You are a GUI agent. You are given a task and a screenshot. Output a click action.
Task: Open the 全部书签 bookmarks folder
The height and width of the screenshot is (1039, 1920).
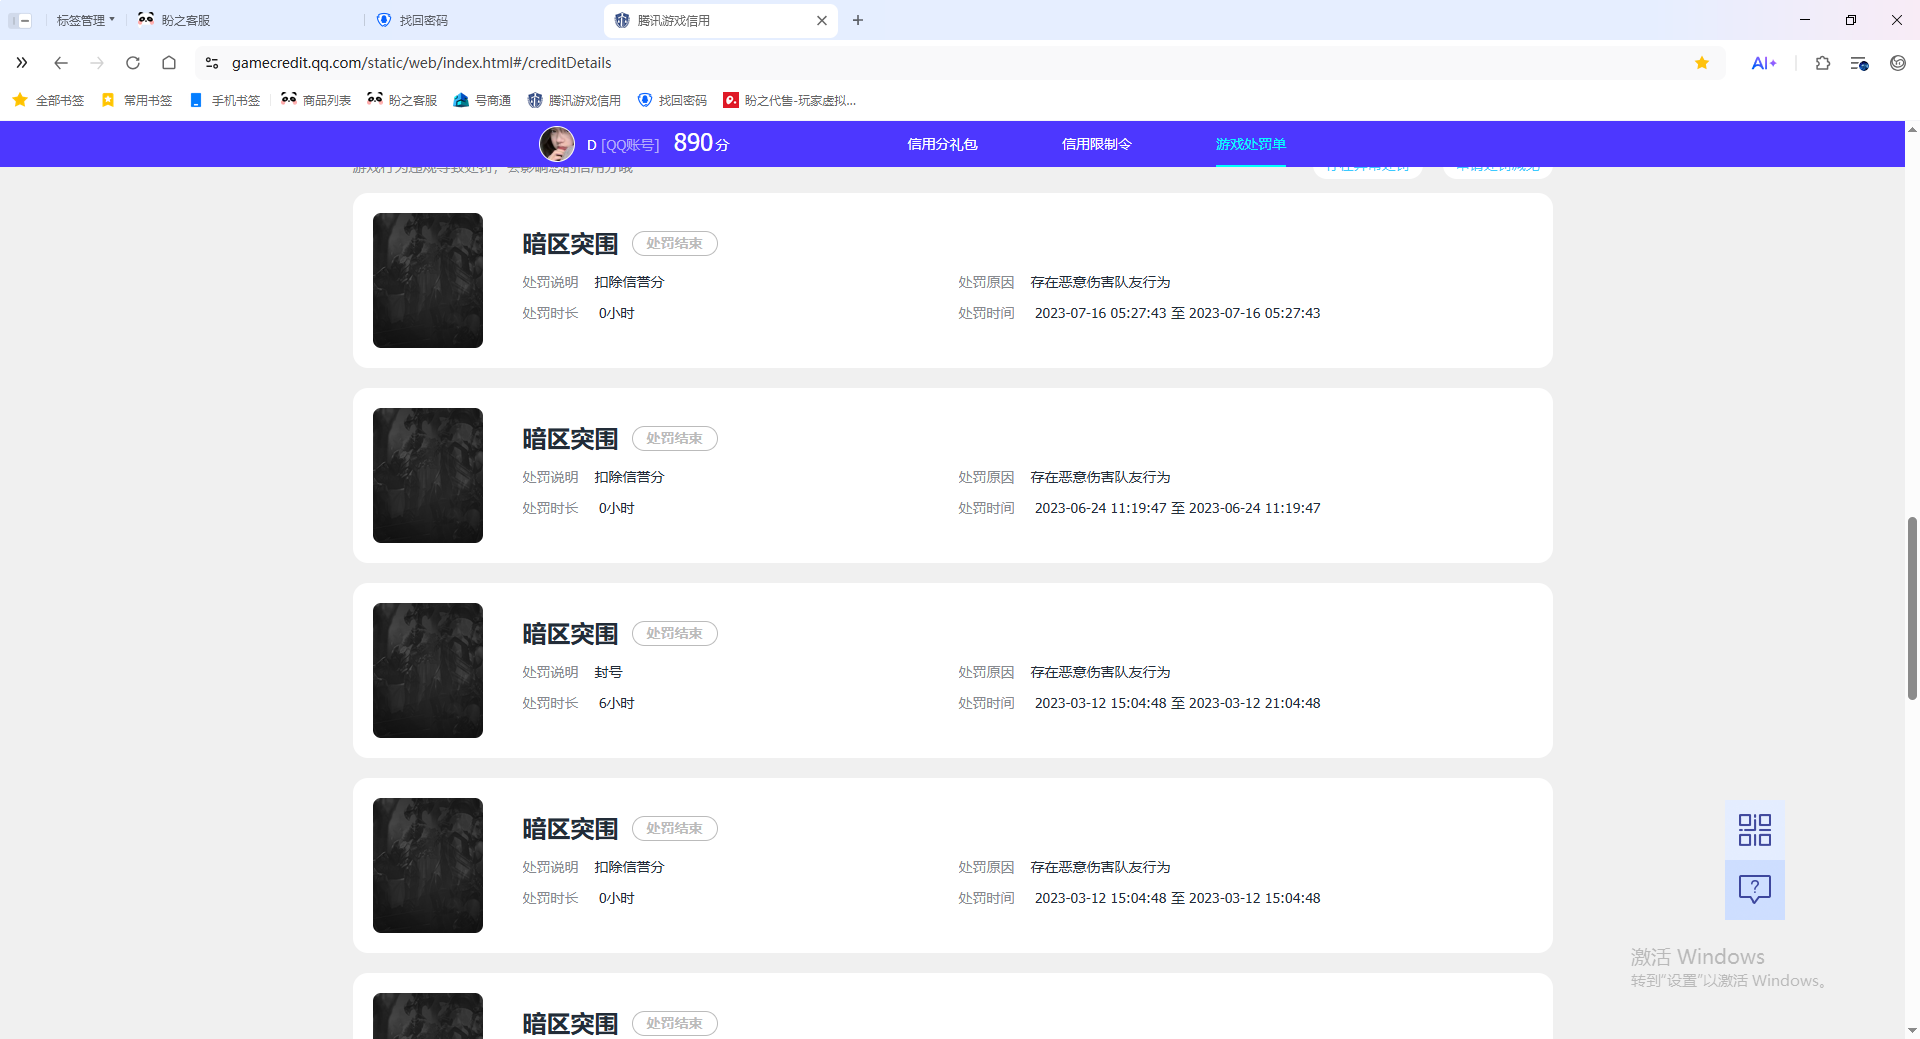click(48, 100)
